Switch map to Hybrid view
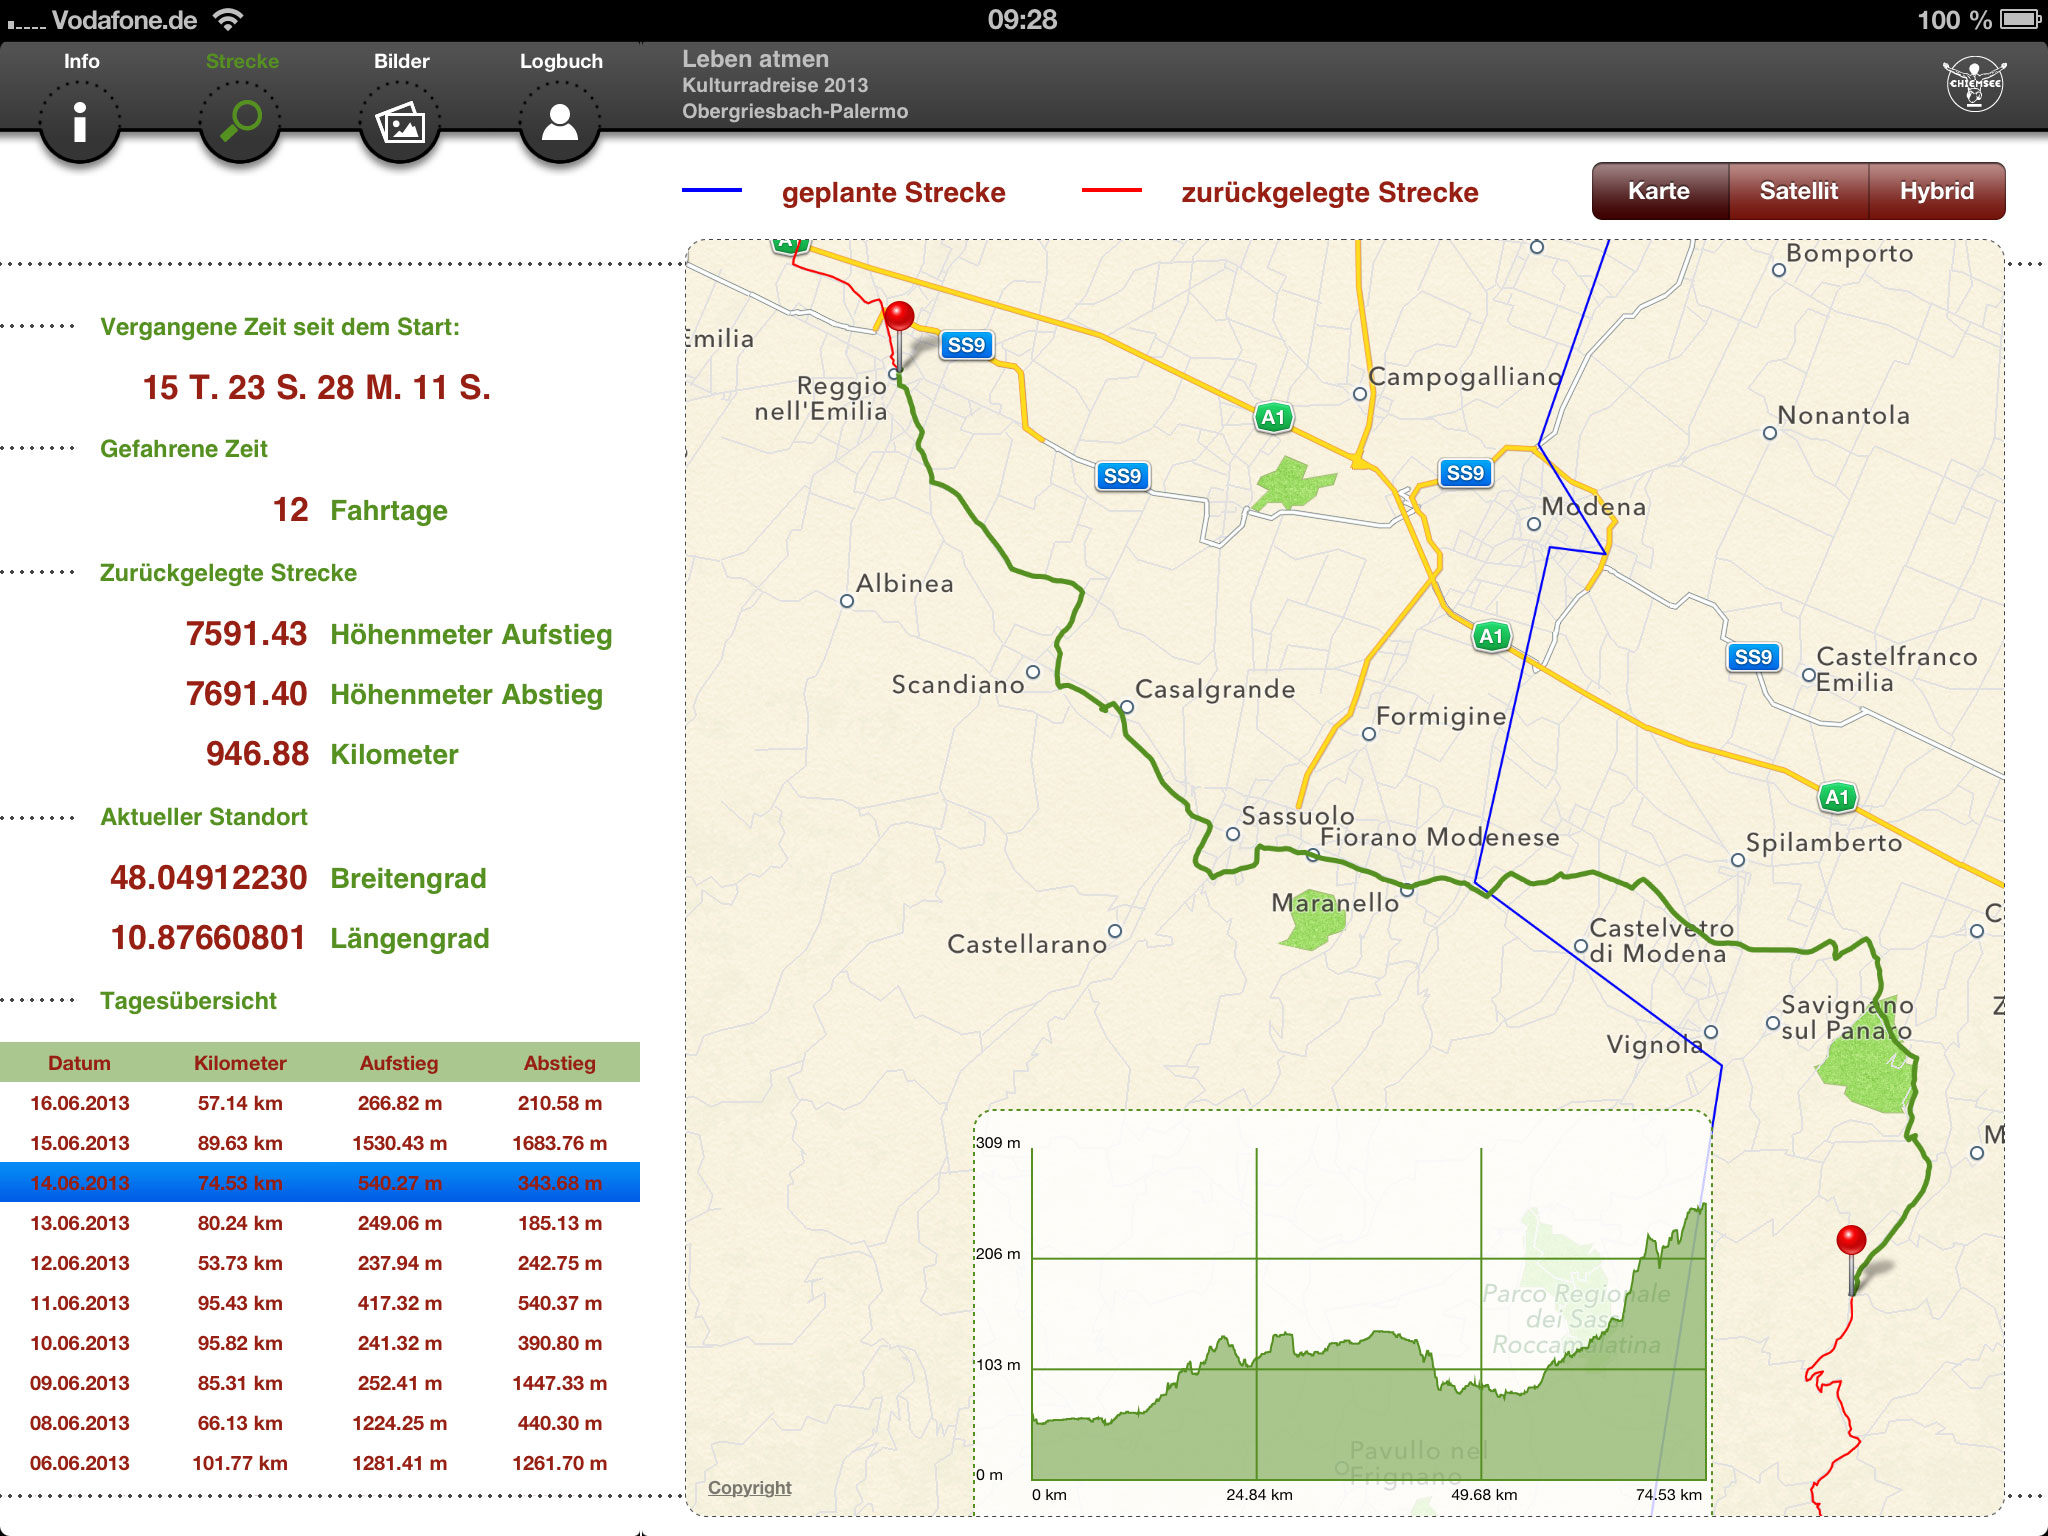The width and height of the screenshot is (2048, 1536). [1937, 191]
